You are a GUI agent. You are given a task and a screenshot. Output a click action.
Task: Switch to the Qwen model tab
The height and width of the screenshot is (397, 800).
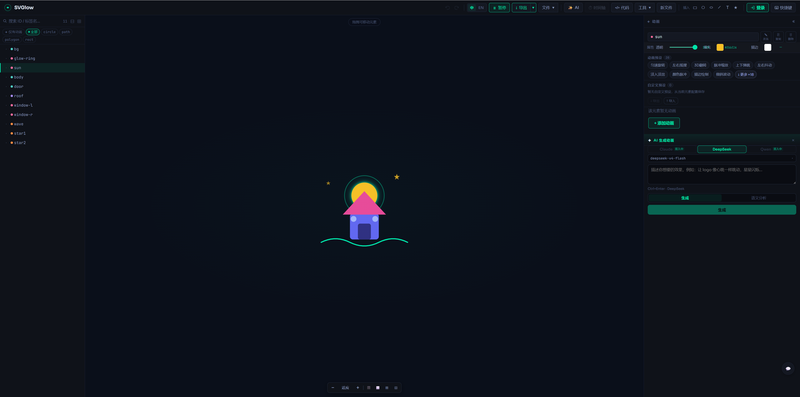click(x=771, y=149)
